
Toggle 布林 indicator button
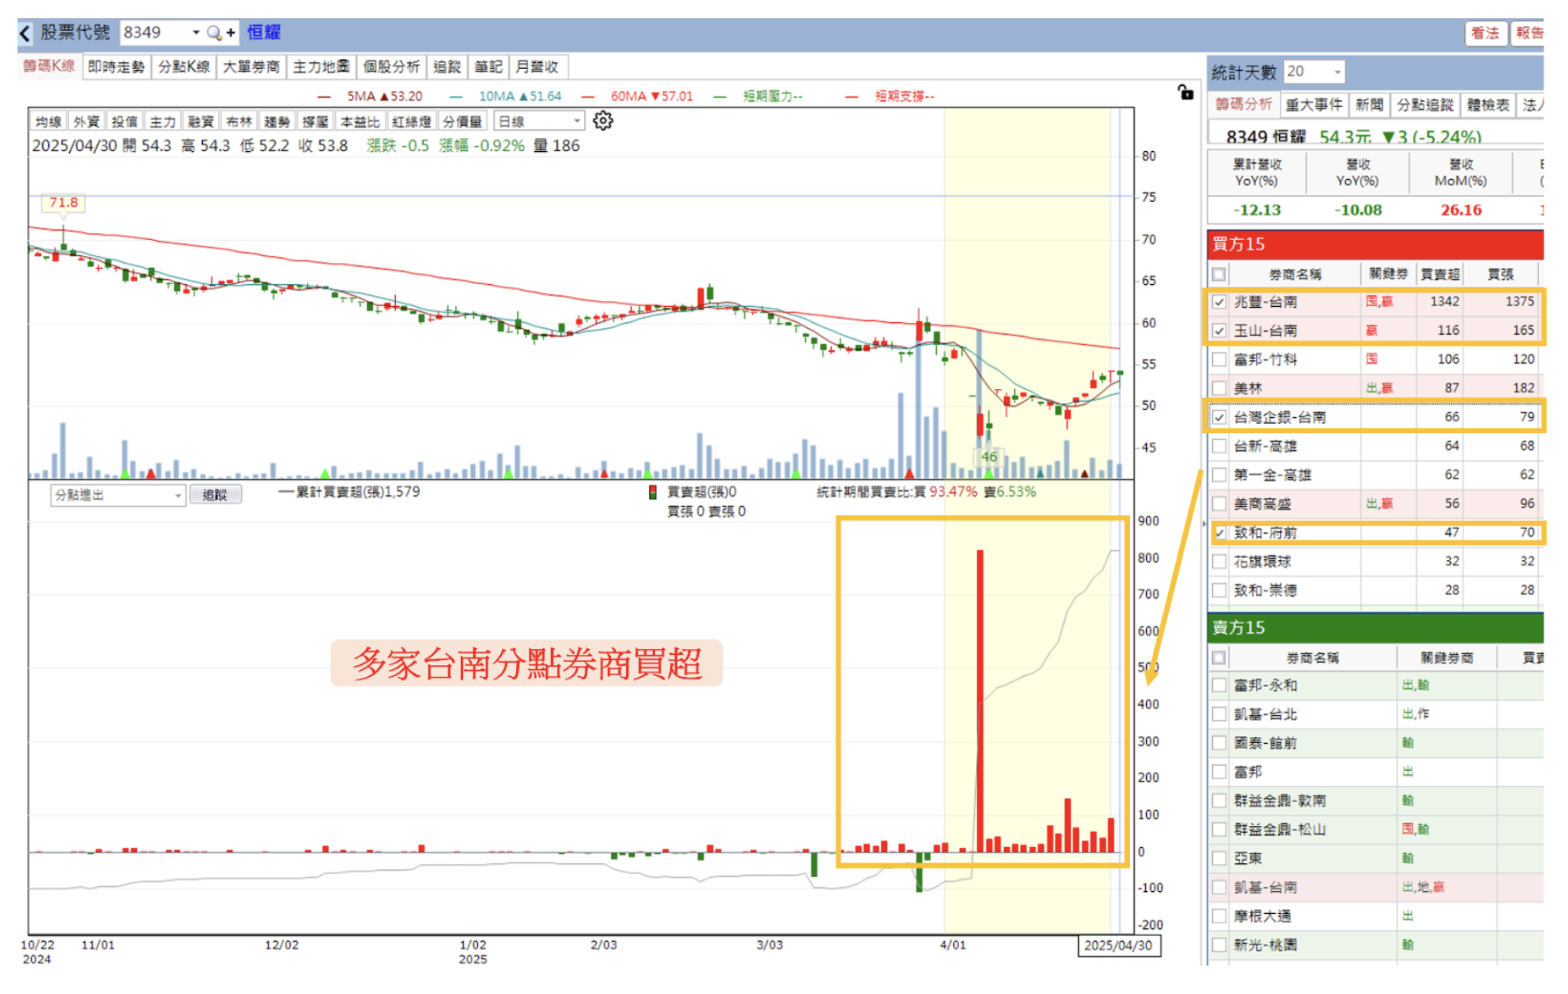238,122
